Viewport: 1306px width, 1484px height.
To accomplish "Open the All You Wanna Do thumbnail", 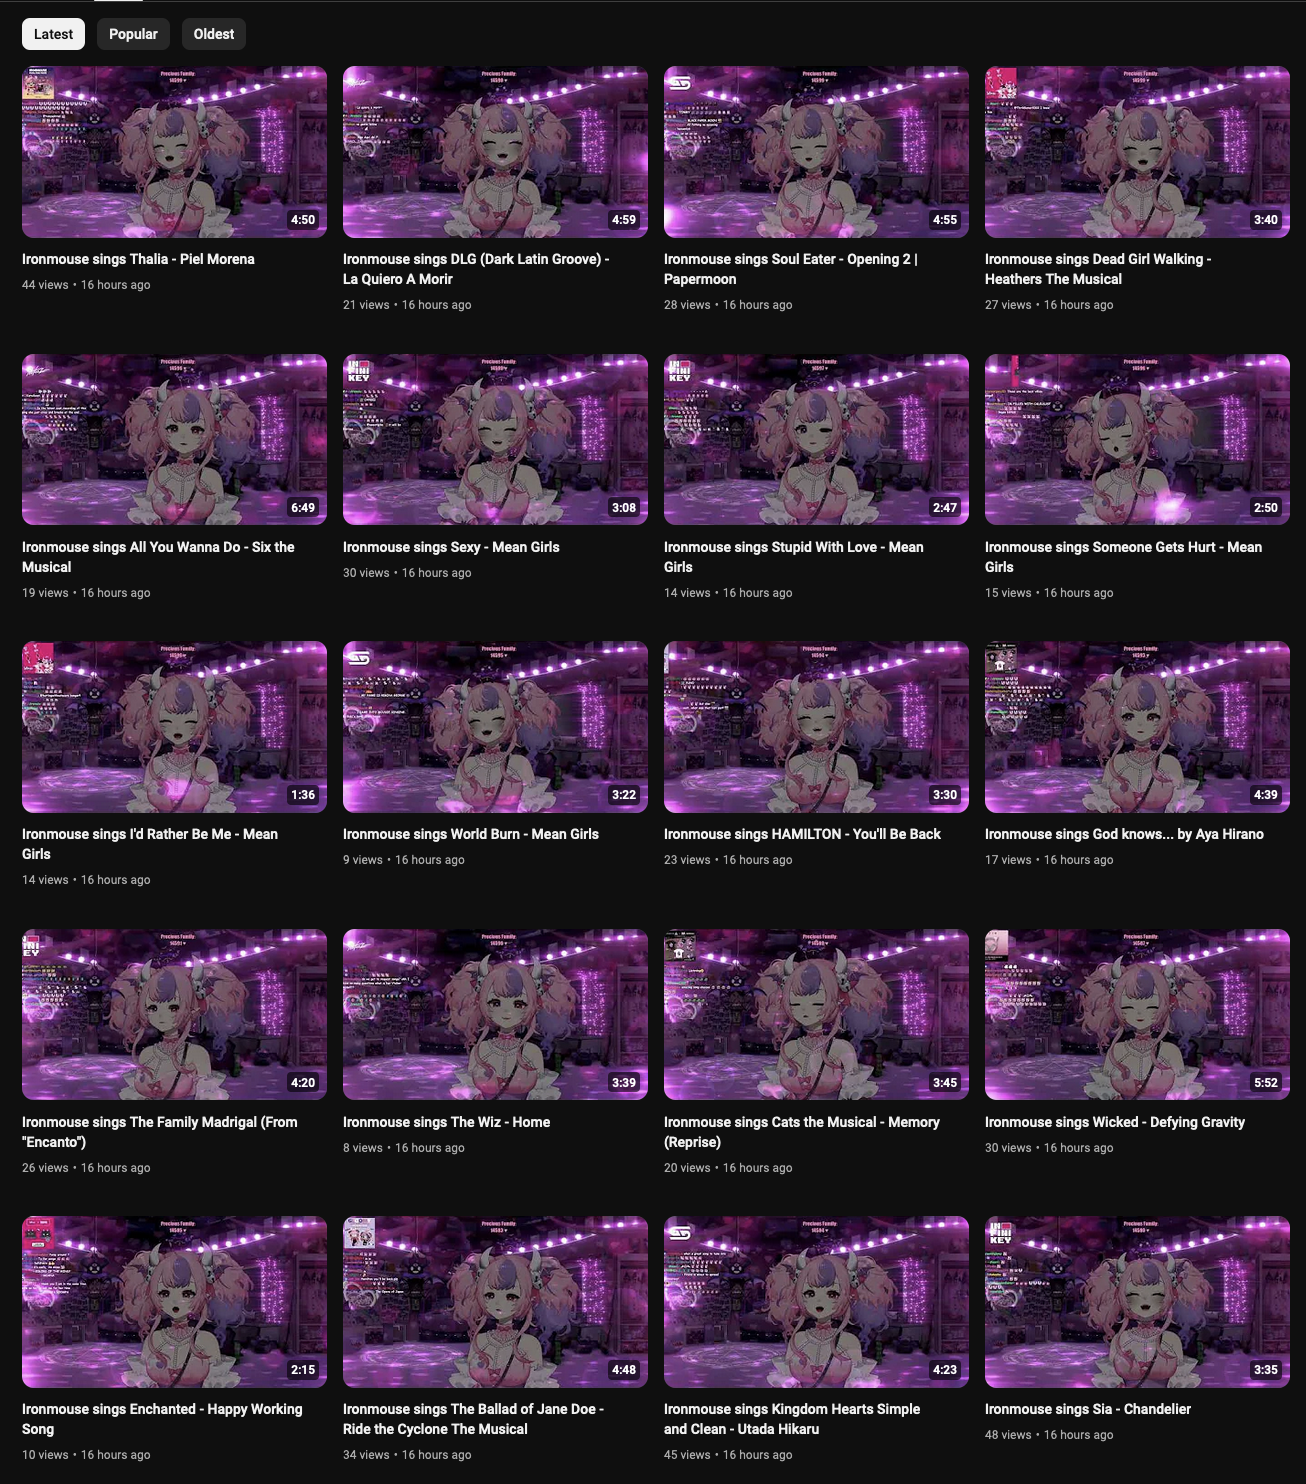I will (x=174, y=440).
